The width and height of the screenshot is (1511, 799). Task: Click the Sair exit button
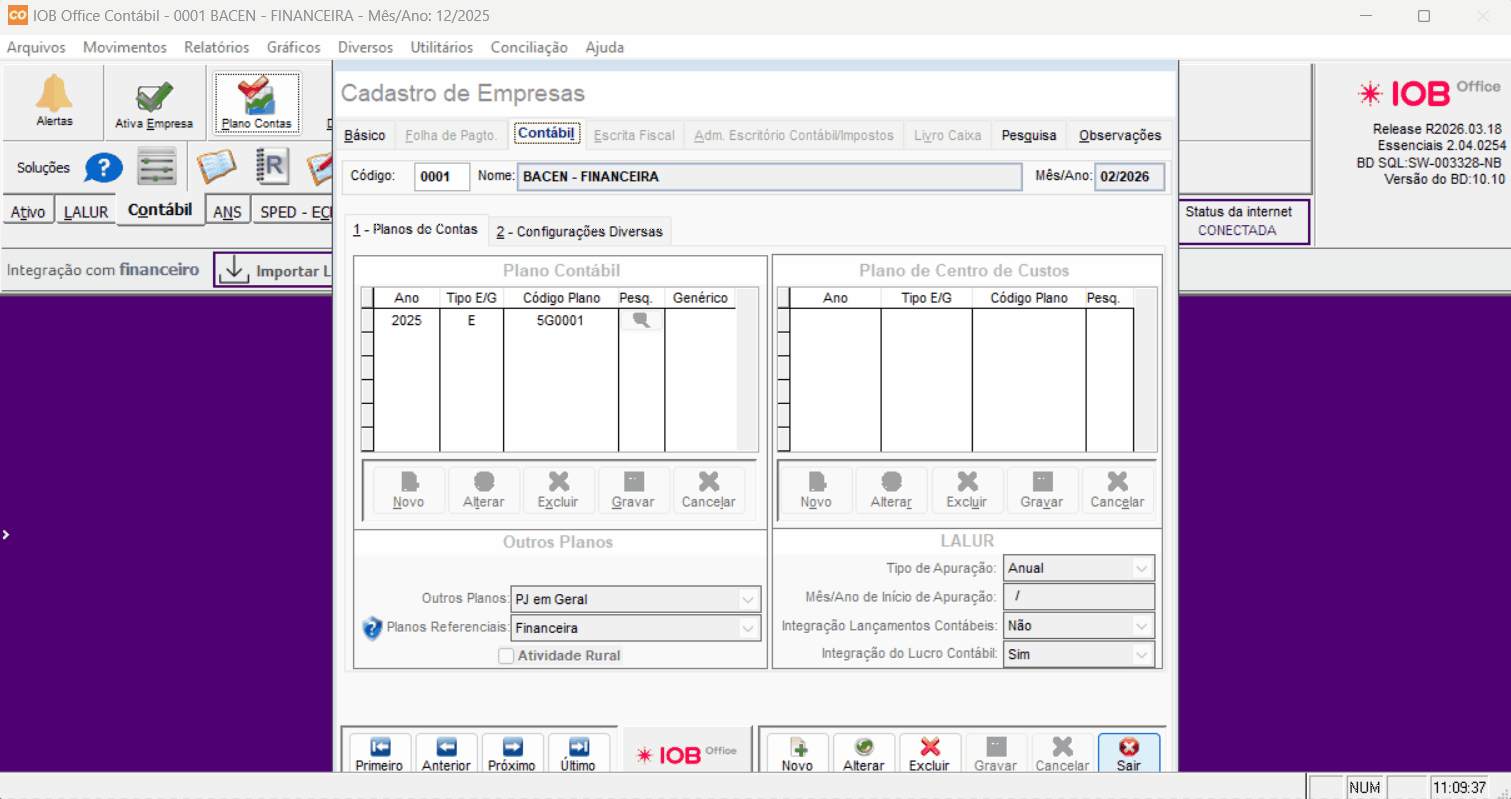coord(1128,754)
